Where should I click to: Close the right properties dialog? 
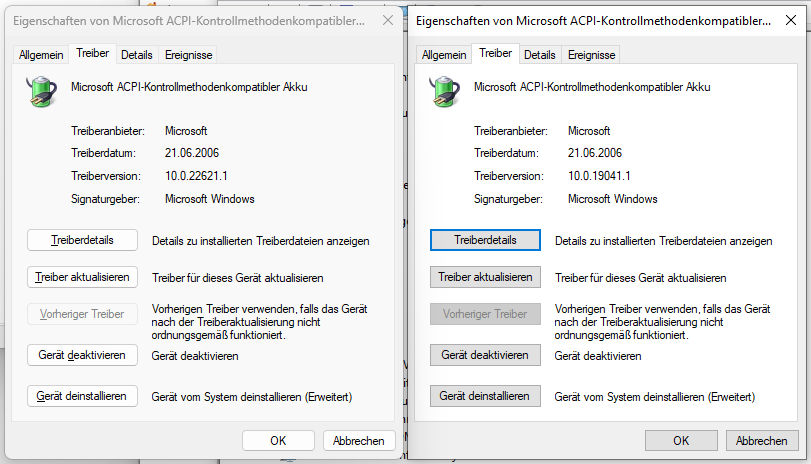(x=791, y=21)
